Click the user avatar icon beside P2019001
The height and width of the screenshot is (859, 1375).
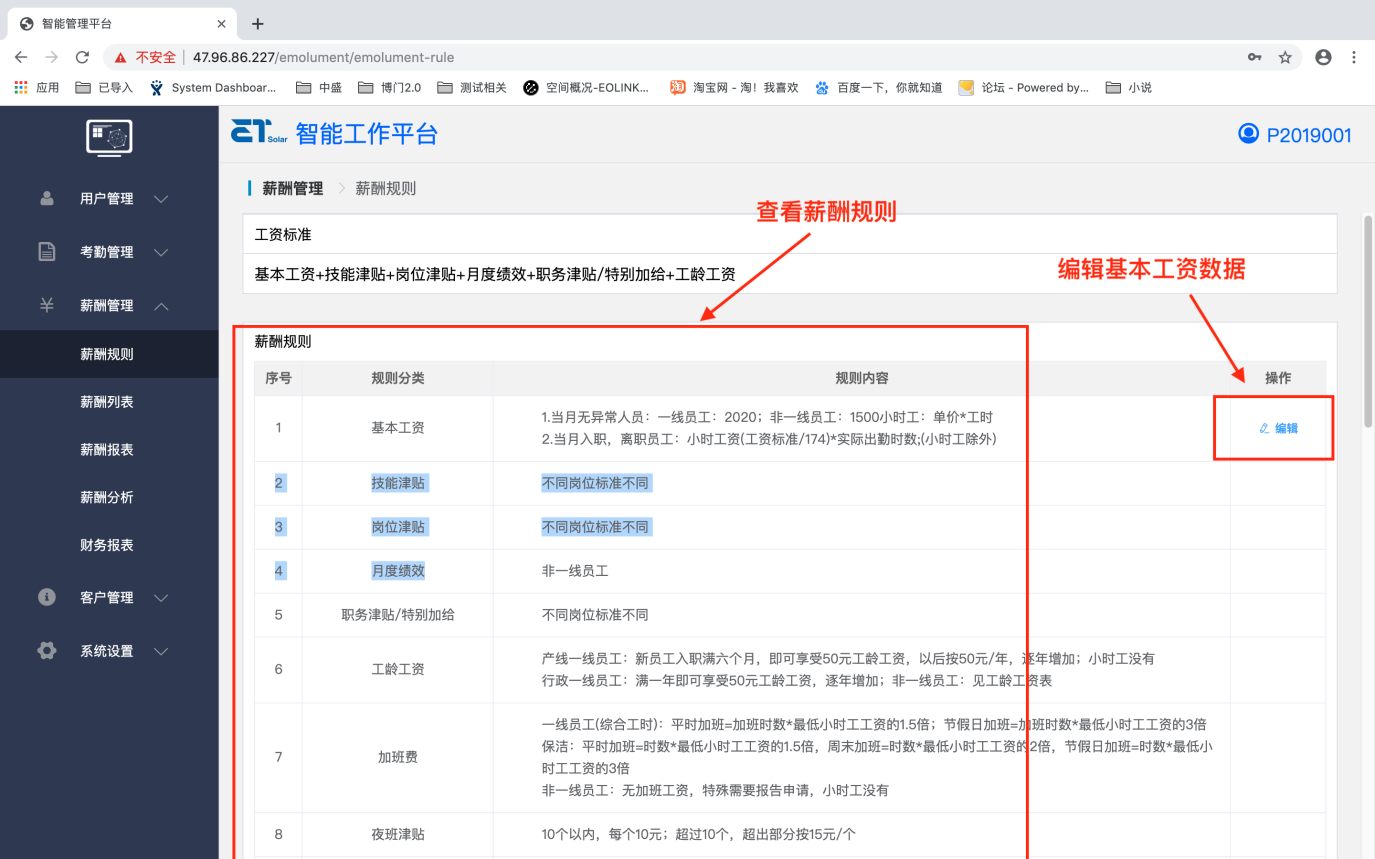[x=1248, y=134]
